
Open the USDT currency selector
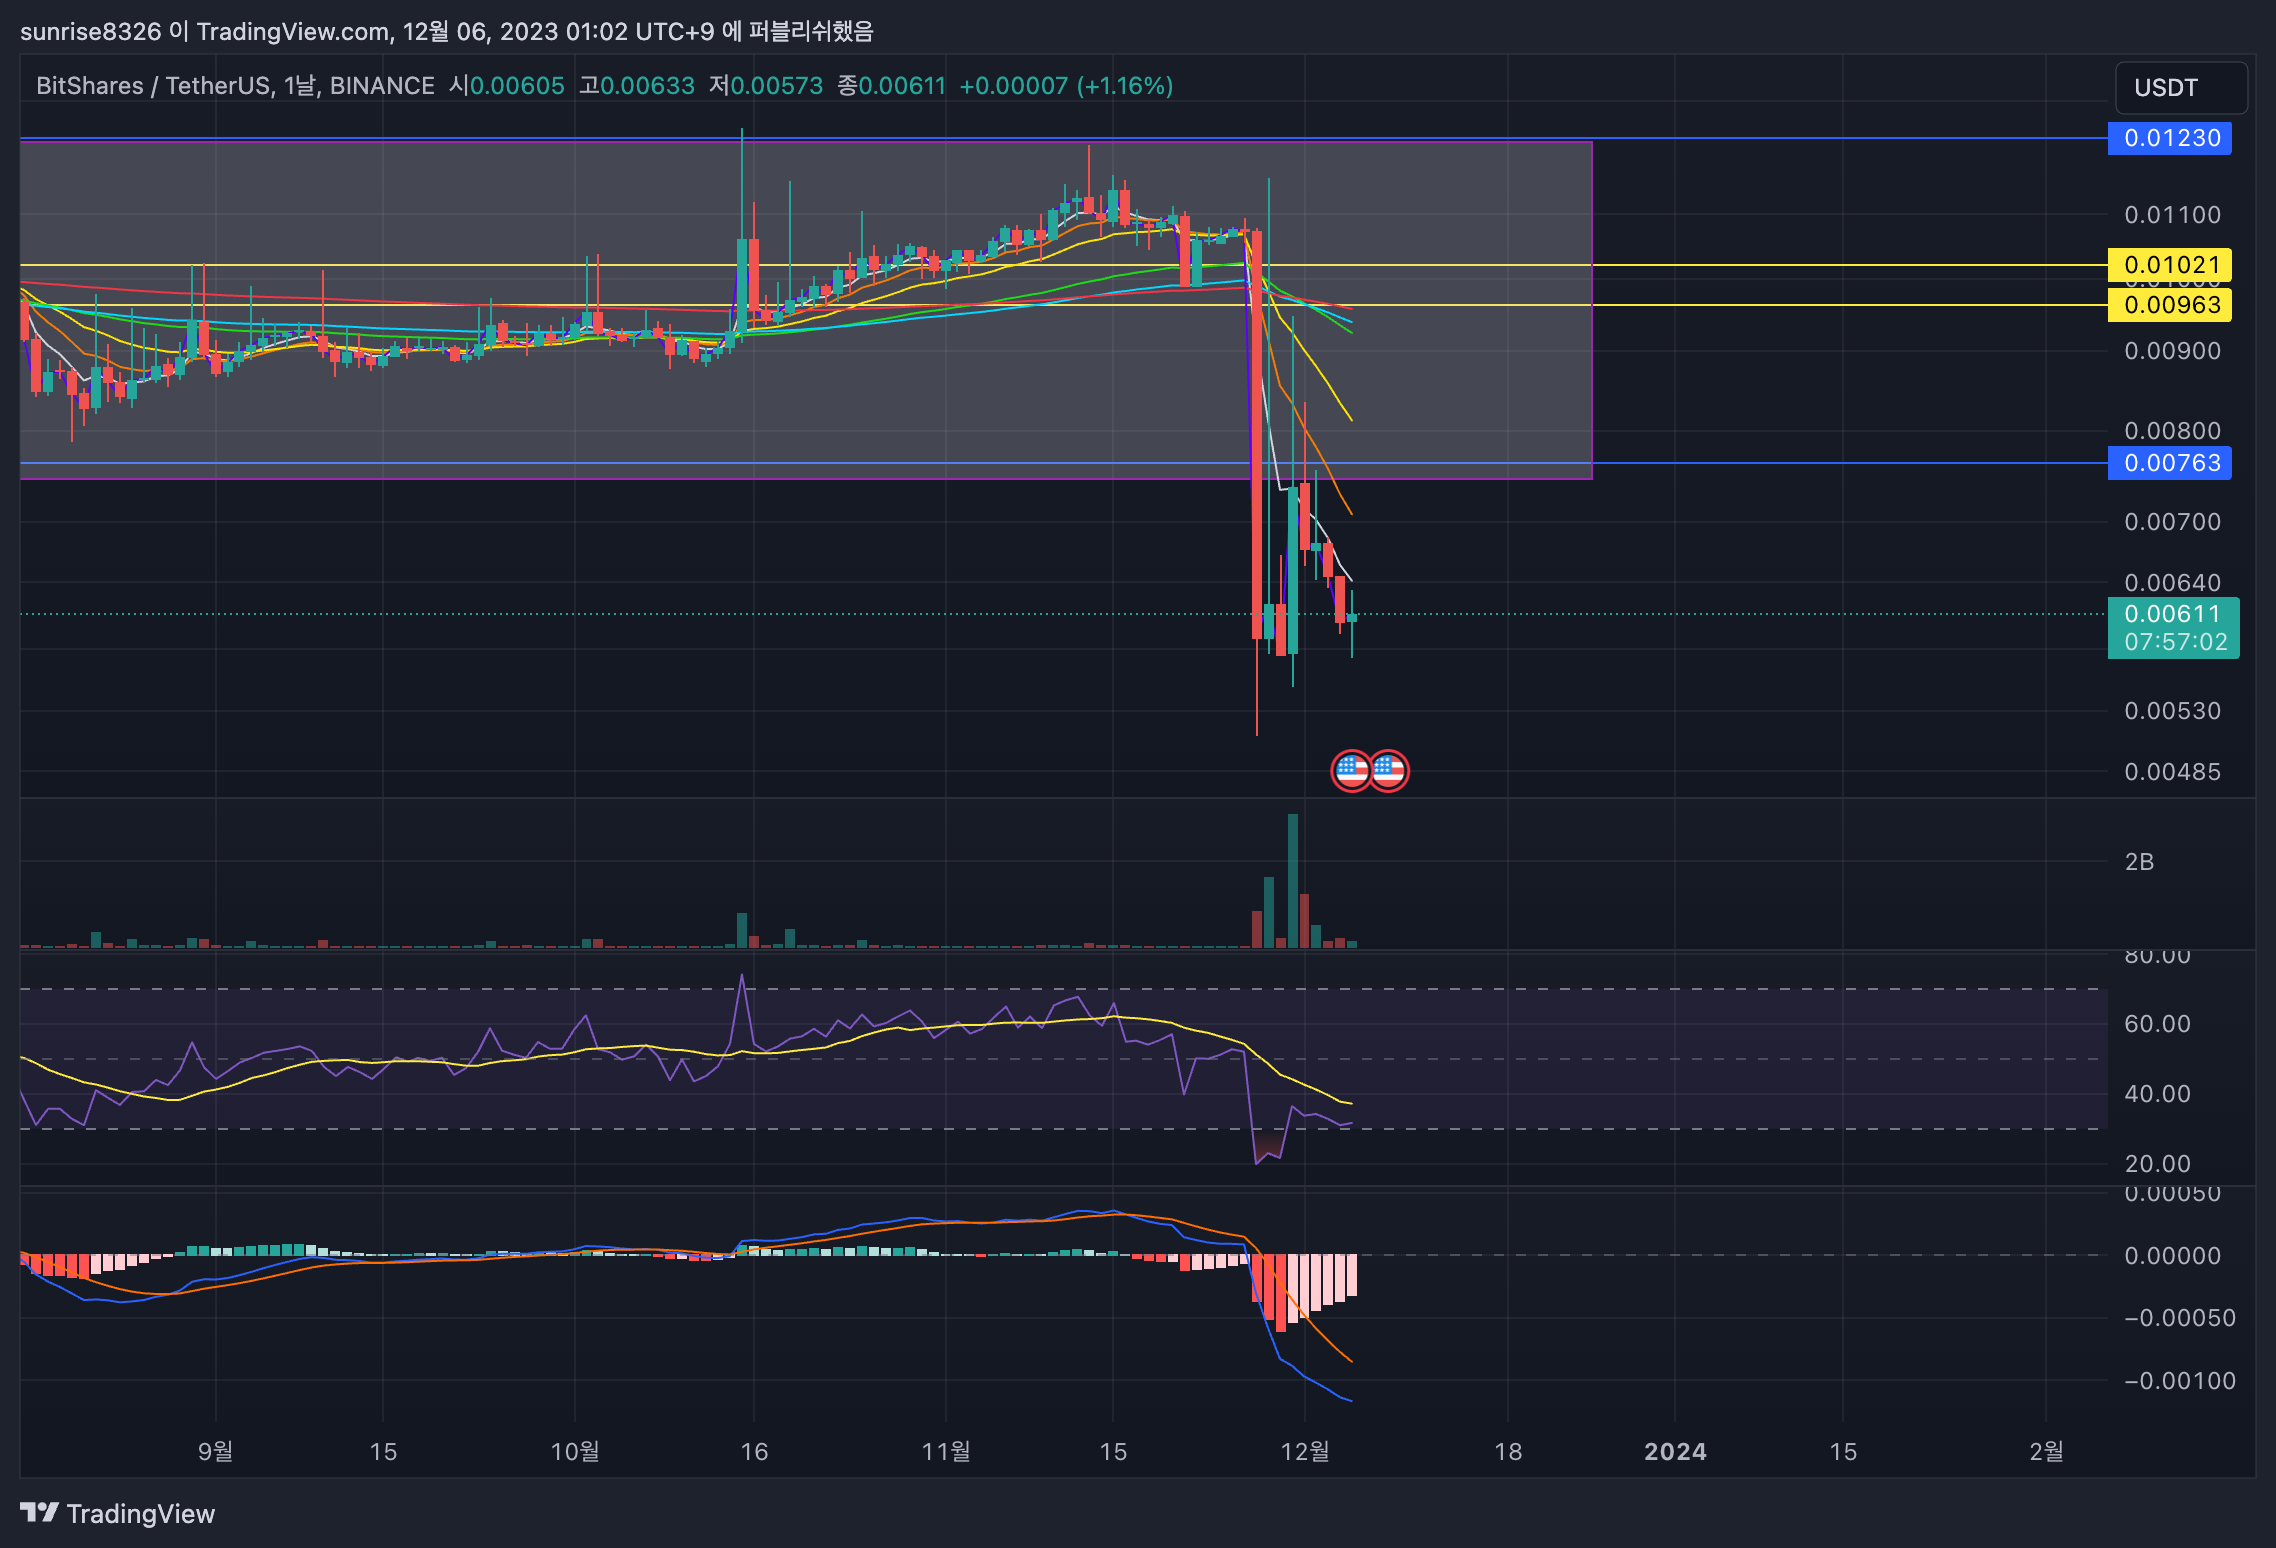(x=2180, y=88)
